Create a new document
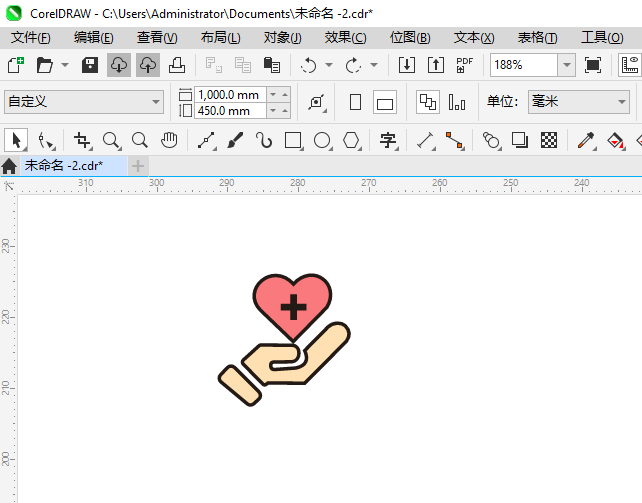Image resolution: width=642 pixels, height=503 pixels. point(16,65)
